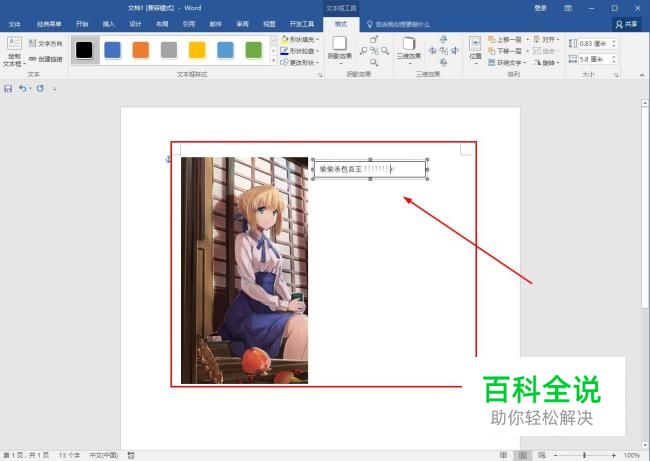The image size is (650, 461).
Task: Switch to the Review (审阅) tab
Action: (x=243, y=24)
